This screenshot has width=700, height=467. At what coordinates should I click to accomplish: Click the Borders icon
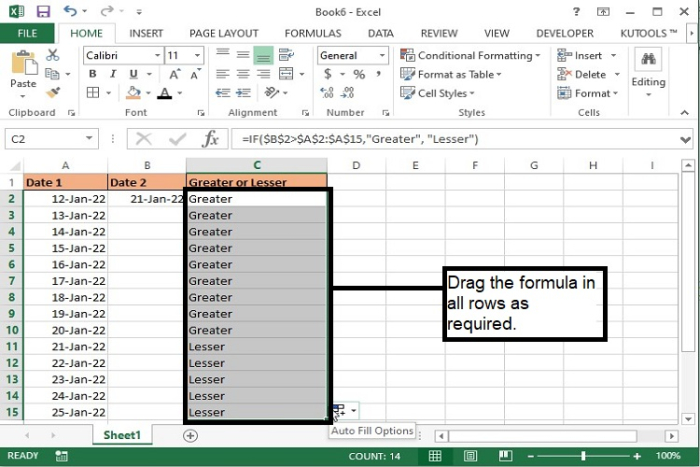93,92
